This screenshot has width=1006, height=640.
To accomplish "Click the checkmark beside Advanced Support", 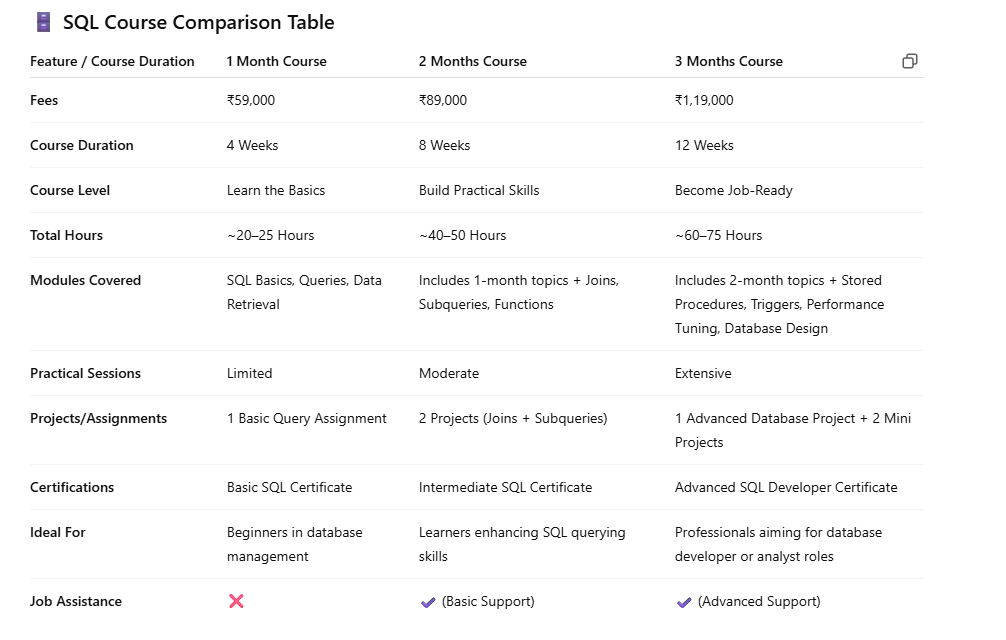I will click(x=684, y=602).
